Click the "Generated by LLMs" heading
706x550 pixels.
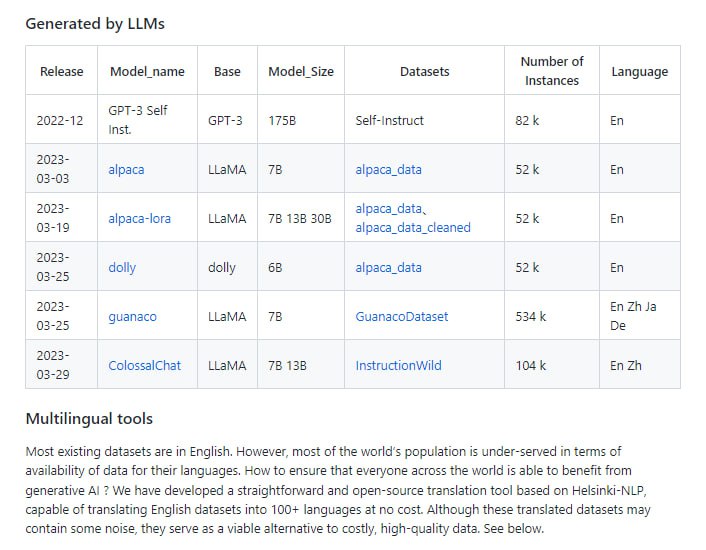[x=95, y=23]
